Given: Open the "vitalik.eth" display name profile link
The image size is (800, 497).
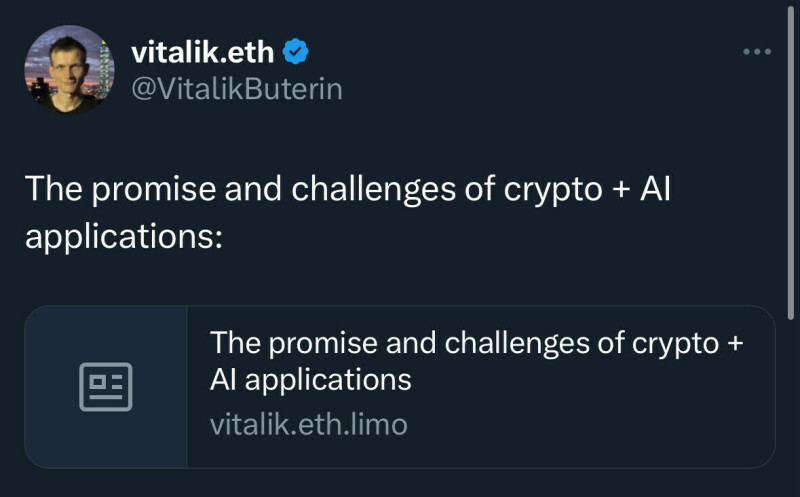Looking at the screenshot, I should tap(203, 50).
